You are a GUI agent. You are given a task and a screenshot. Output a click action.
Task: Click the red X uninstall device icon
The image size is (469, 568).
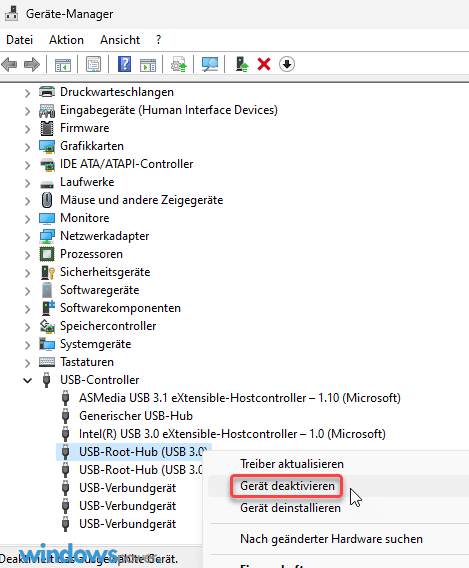tap(264, 64)
